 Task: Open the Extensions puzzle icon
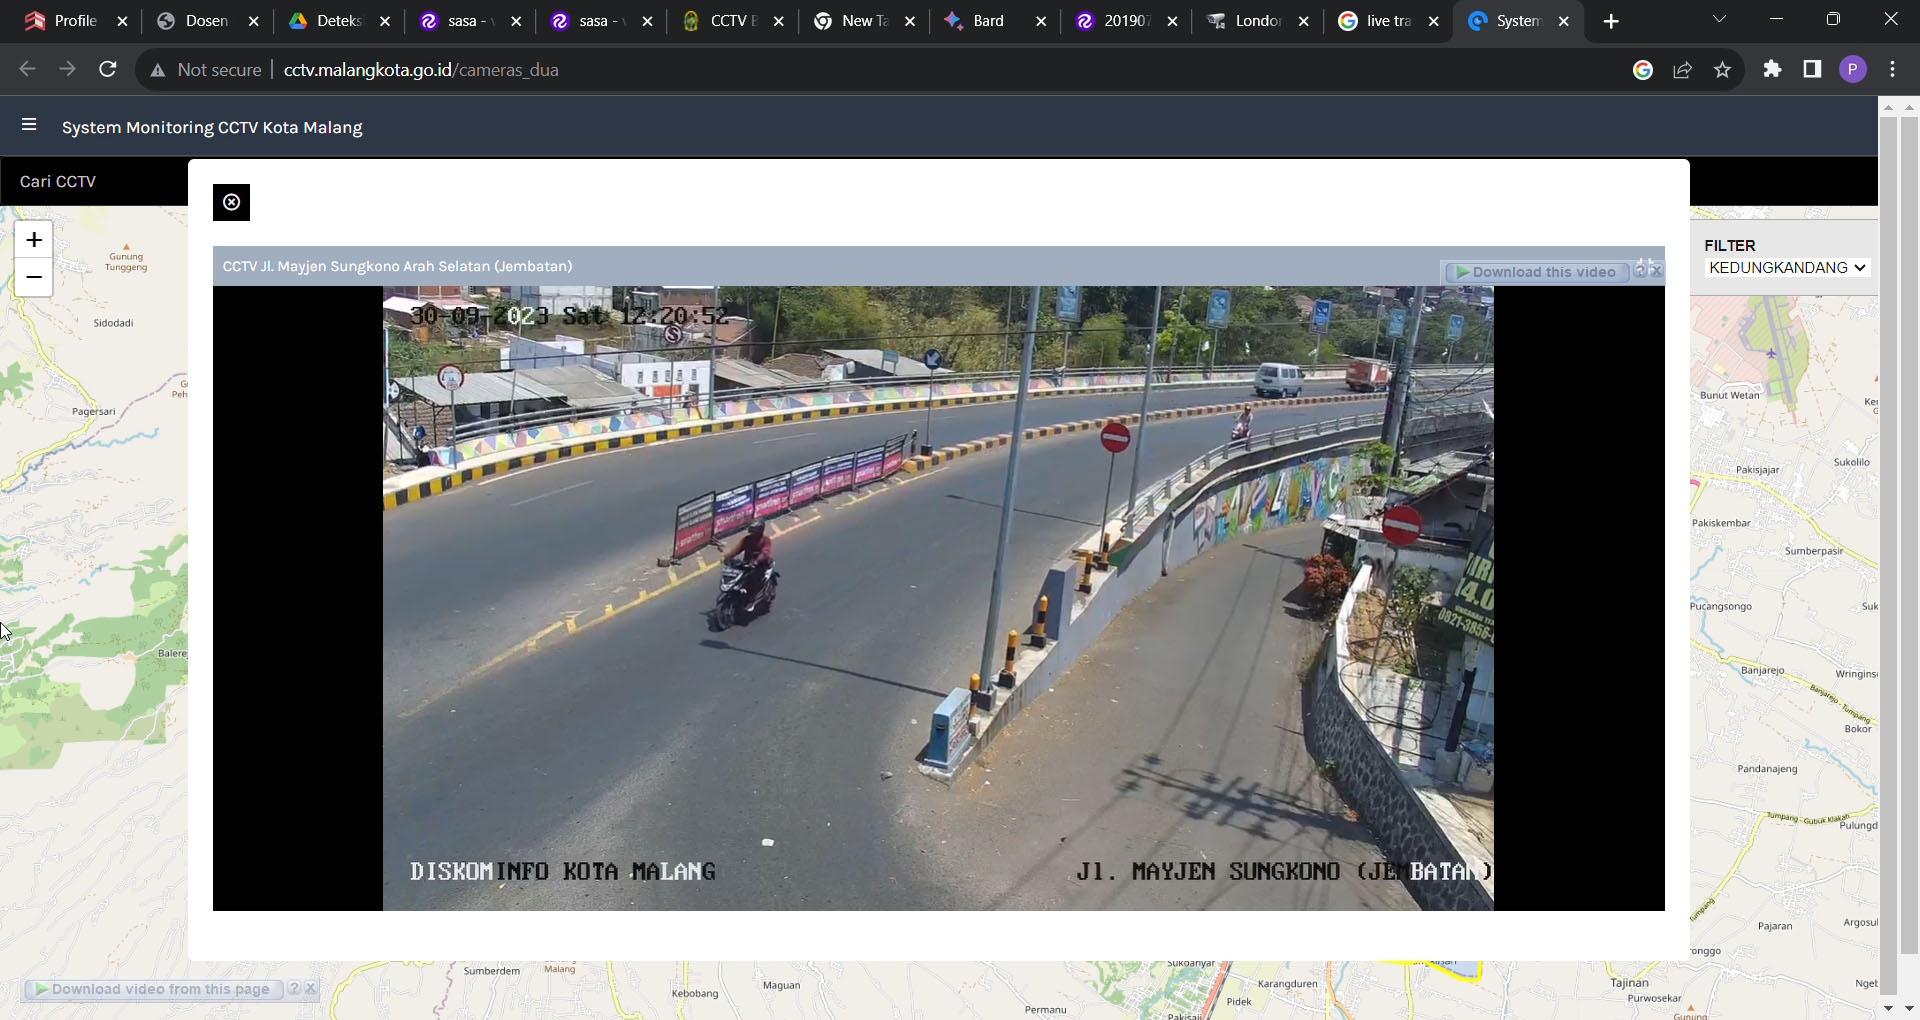[x=1772, y=69]
